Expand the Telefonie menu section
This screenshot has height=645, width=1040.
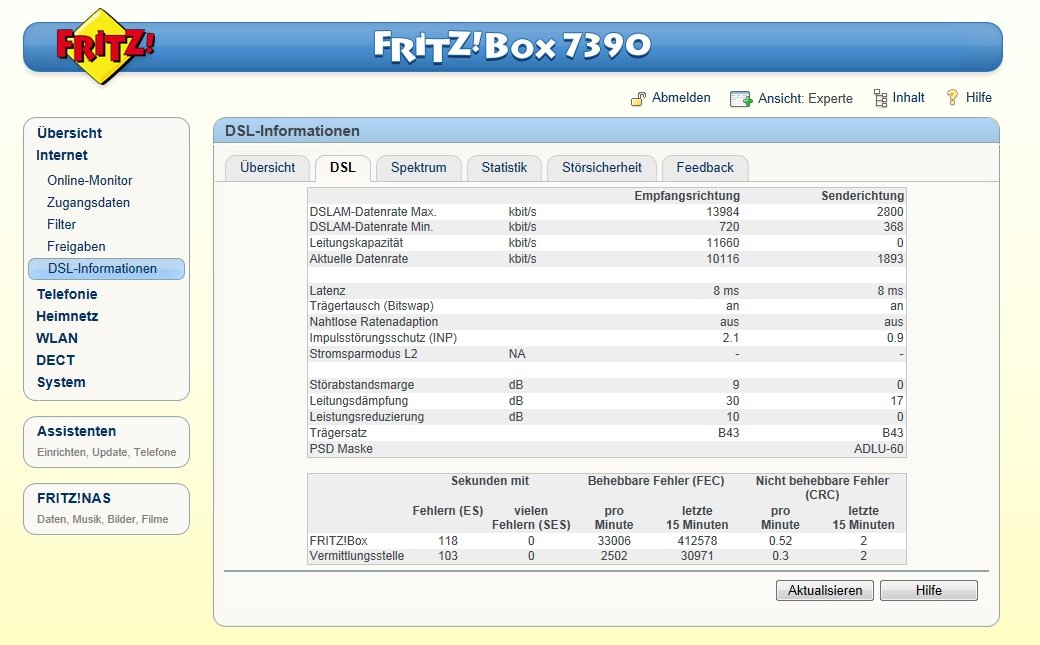pyautogui.click(x=67, y=294)
